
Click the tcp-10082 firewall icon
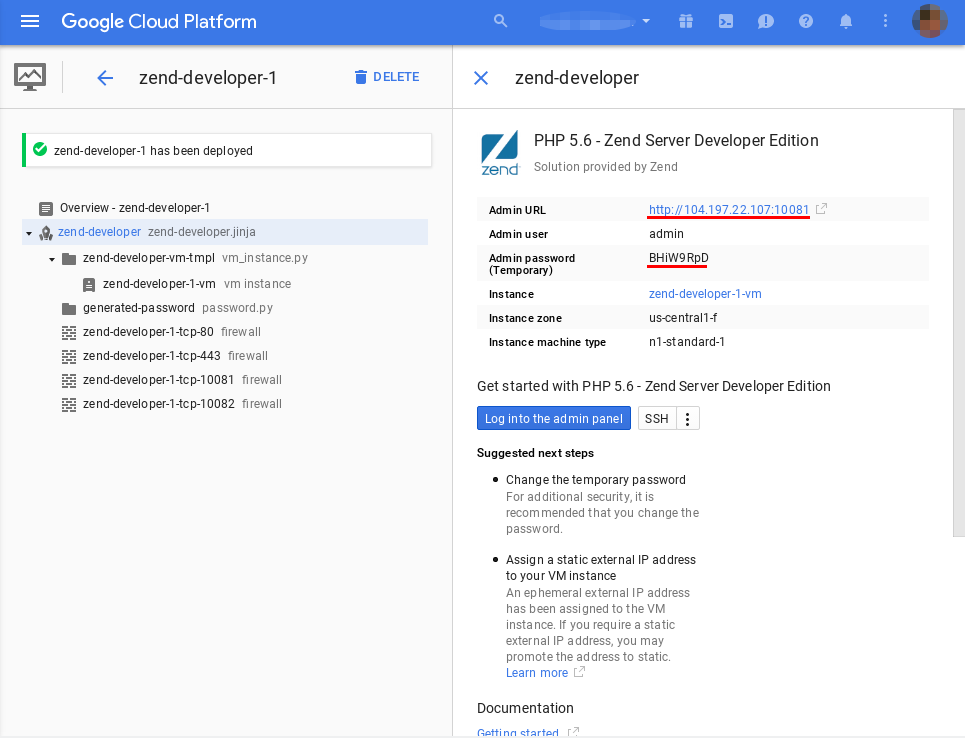69,404
